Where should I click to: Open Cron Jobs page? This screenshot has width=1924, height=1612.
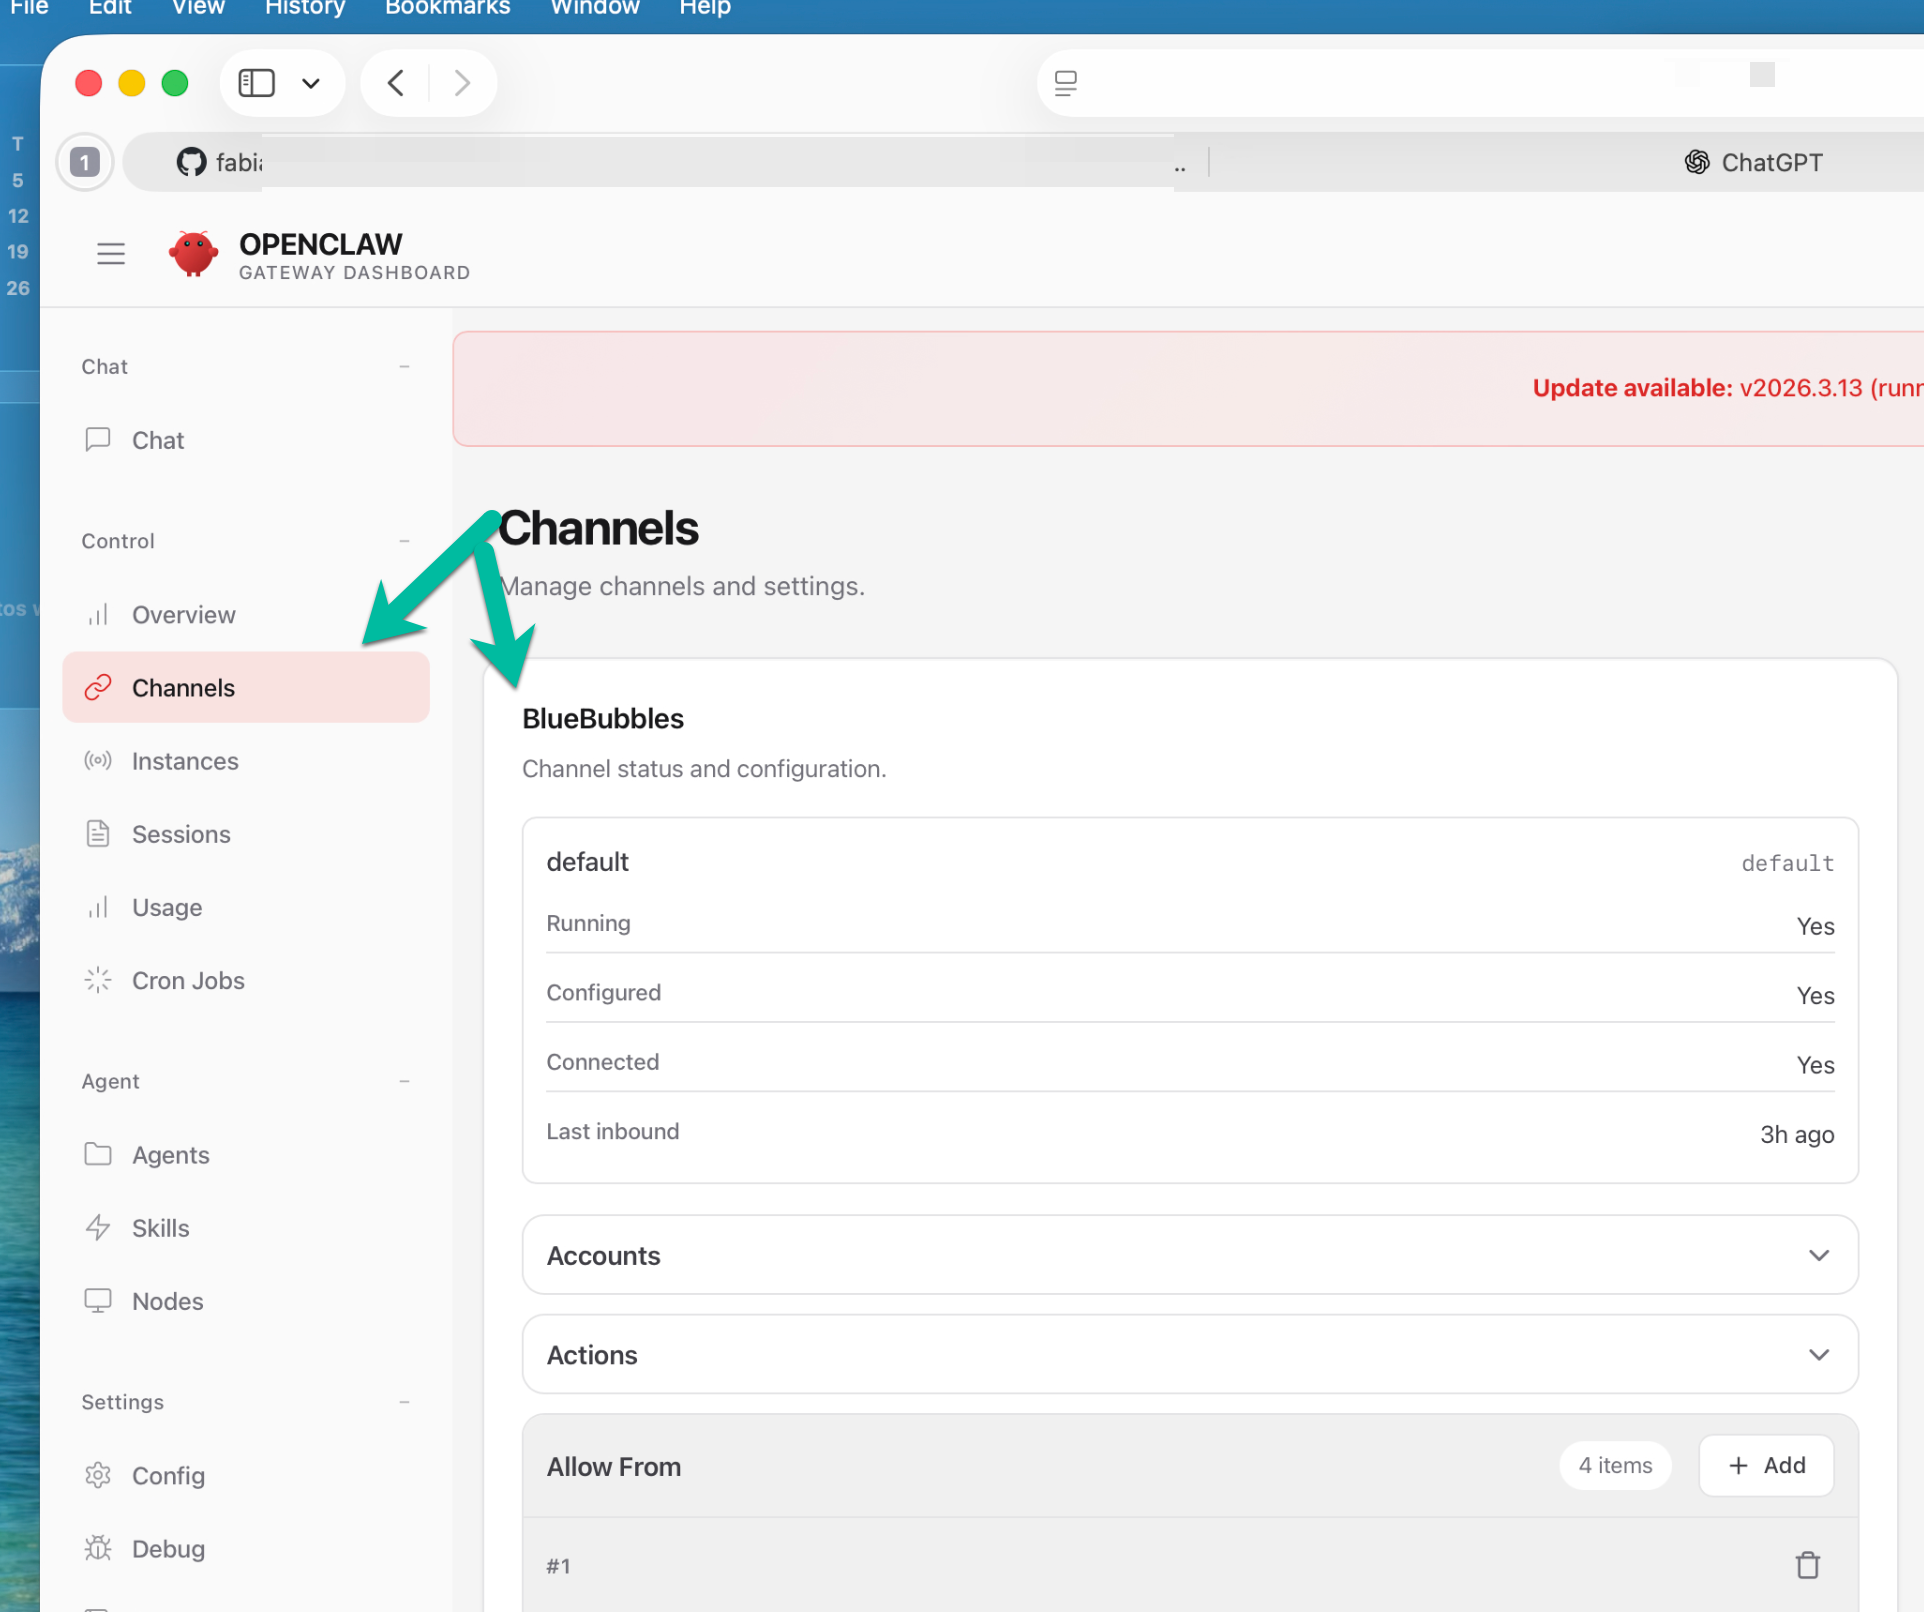188,980
